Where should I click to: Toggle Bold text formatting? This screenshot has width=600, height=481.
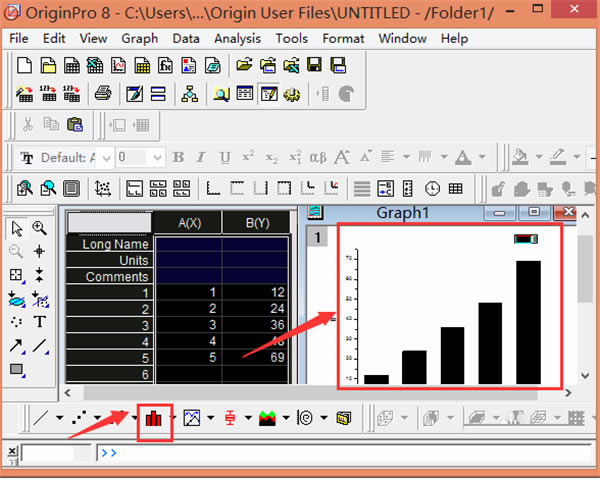pos(178,157)
